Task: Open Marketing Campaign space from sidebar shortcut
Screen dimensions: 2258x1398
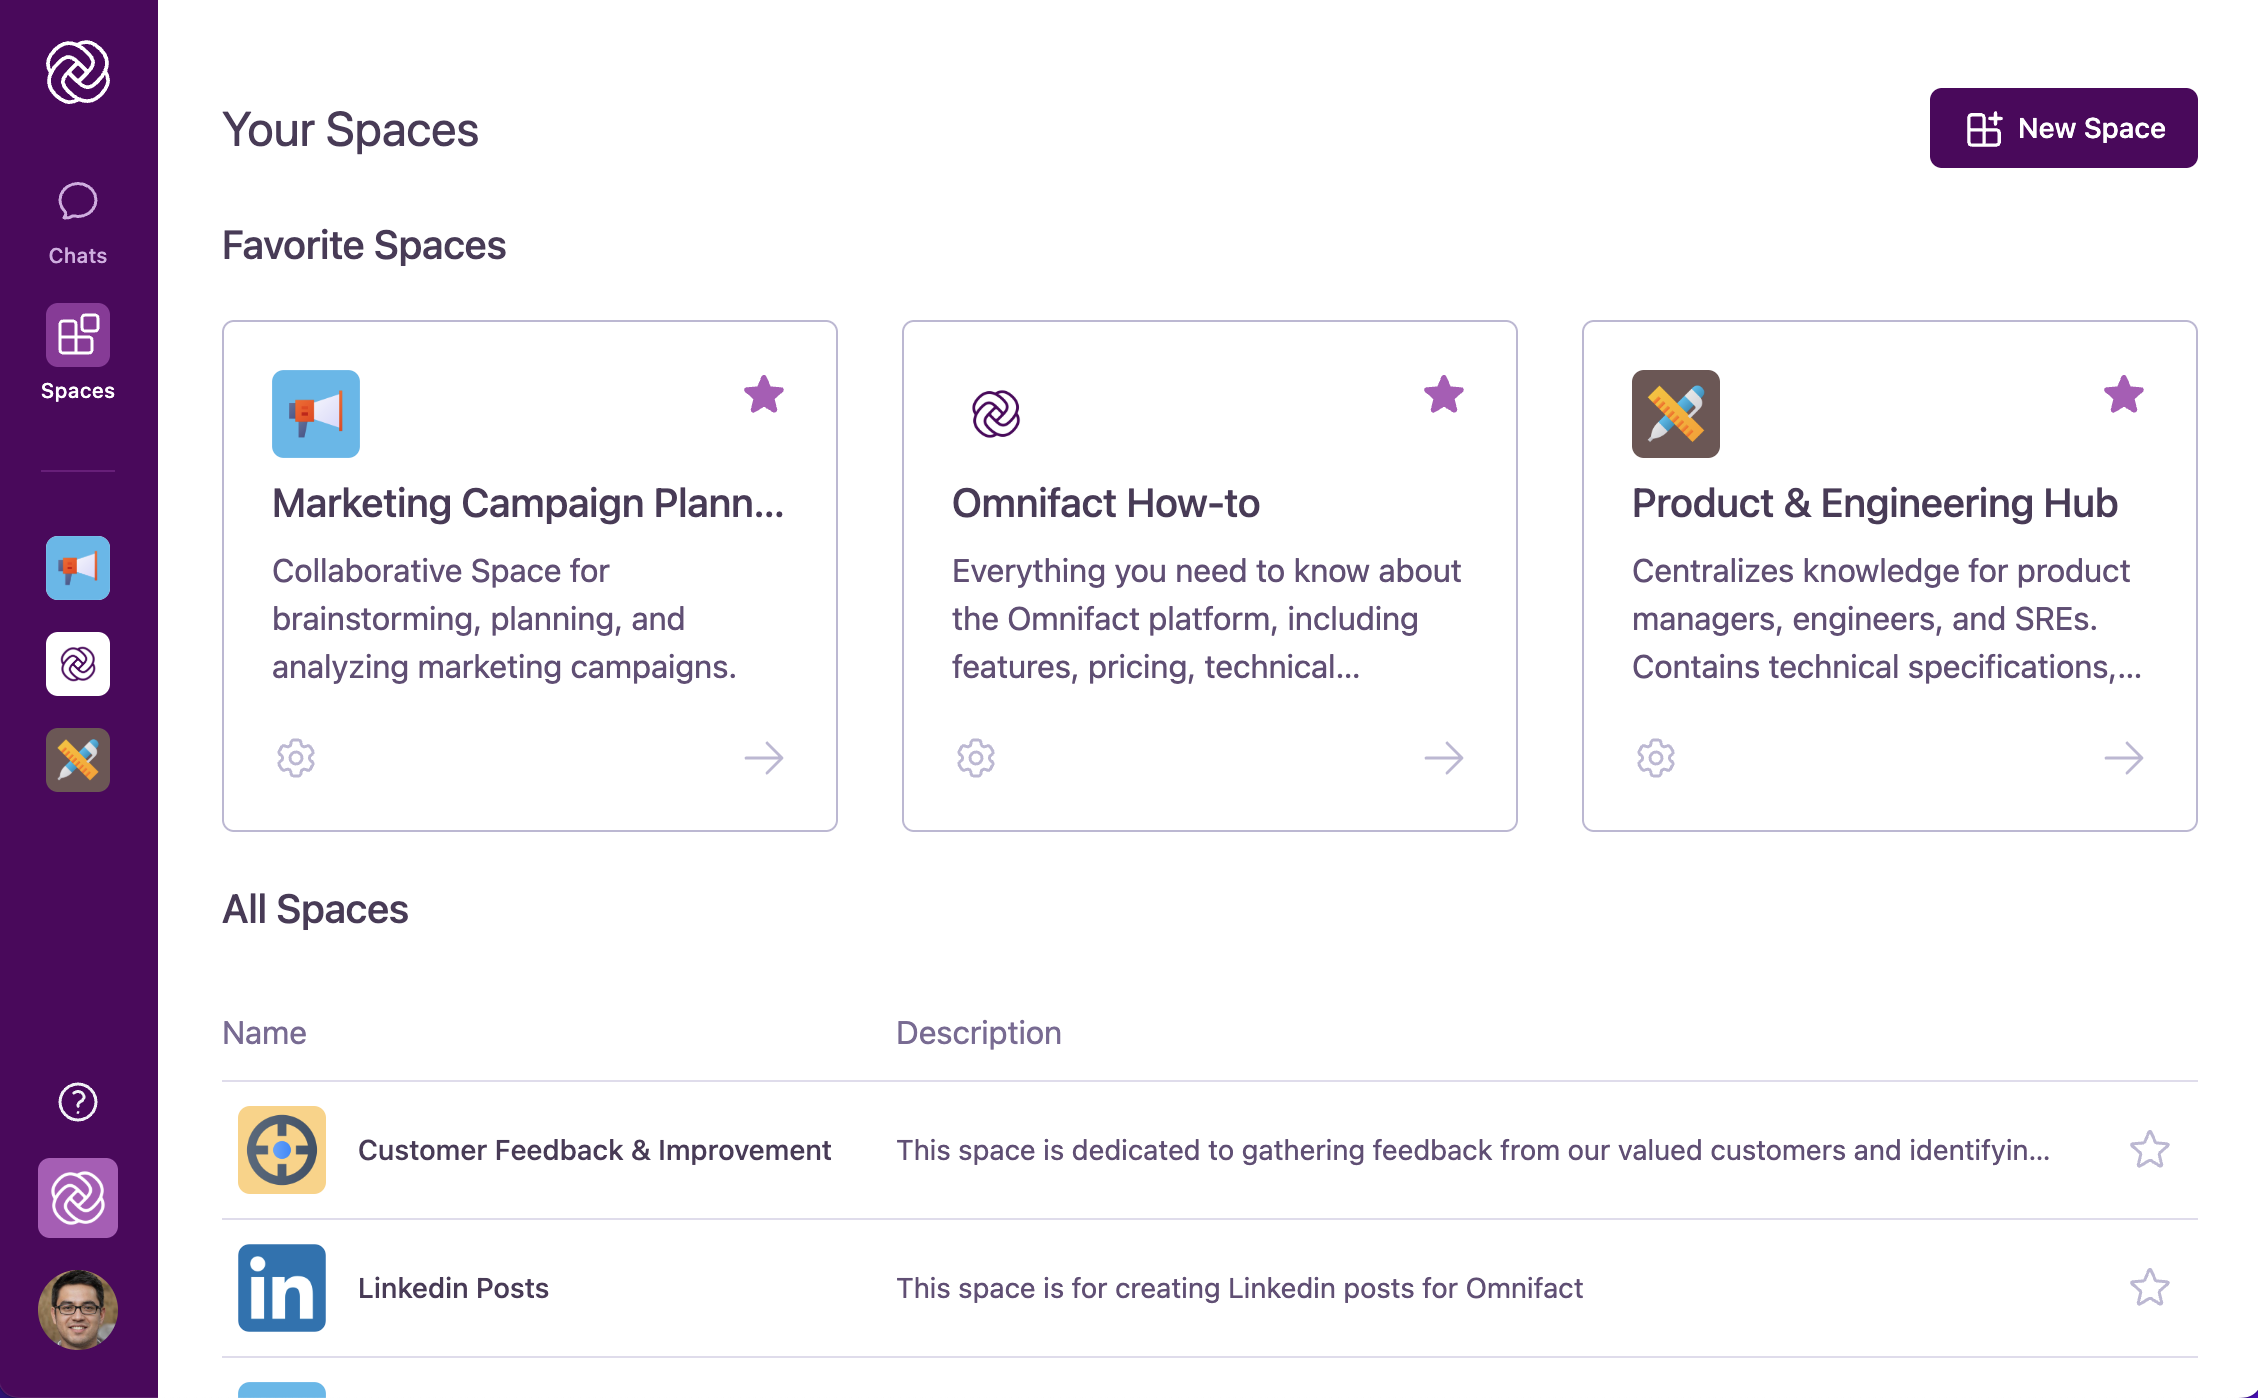Action: pyautogui.click(x=78, y=568)
